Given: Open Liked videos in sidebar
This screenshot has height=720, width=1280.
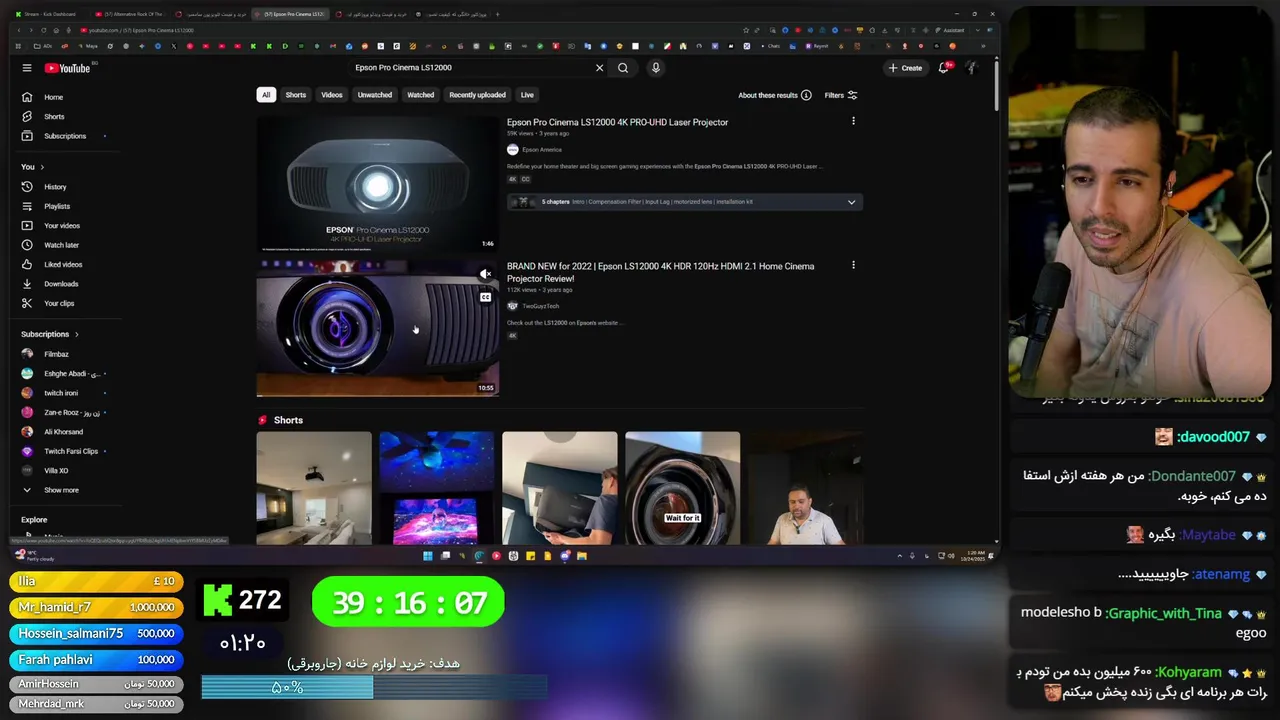Looking at the screenshot, I should point(64,265).
